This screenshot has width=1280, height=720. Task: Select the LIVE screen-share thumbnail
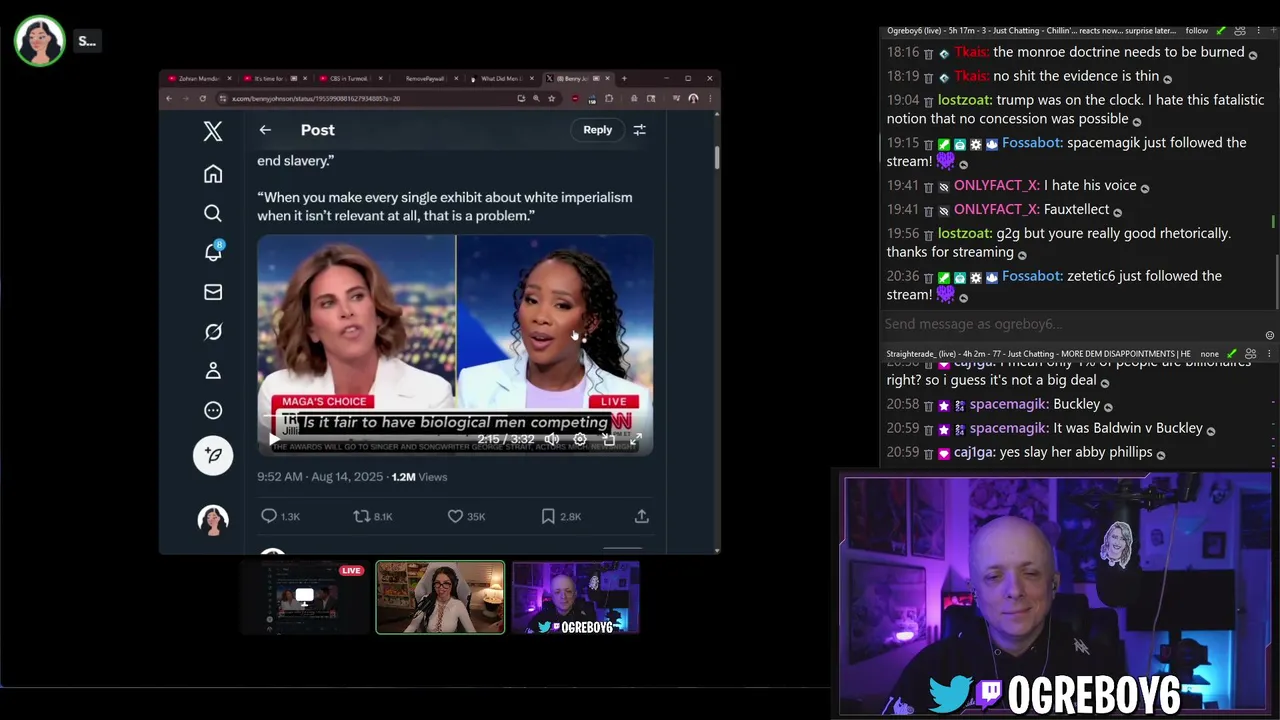pyautogui.click(x=304, y=597)
